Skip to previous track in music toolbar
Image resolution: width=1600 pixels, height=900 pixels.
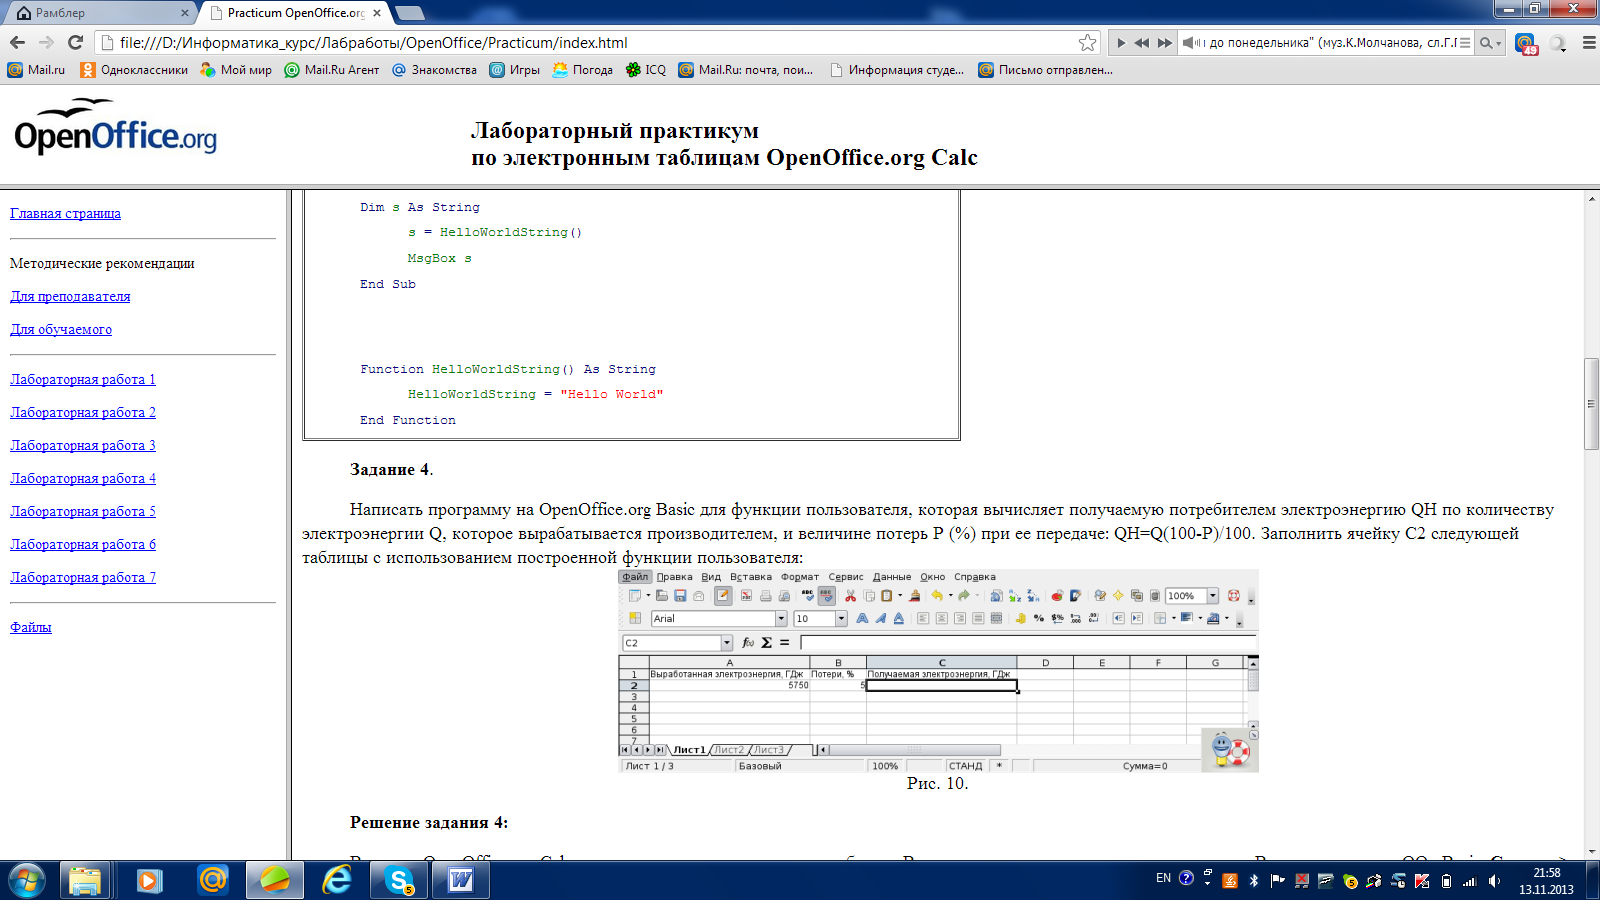[1142, 43]
